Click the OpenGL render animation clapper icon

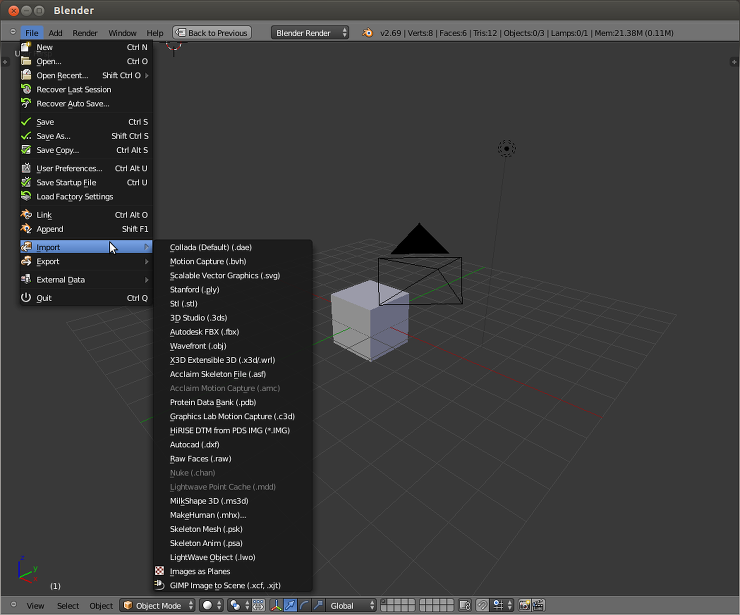[x=538, y=606]
